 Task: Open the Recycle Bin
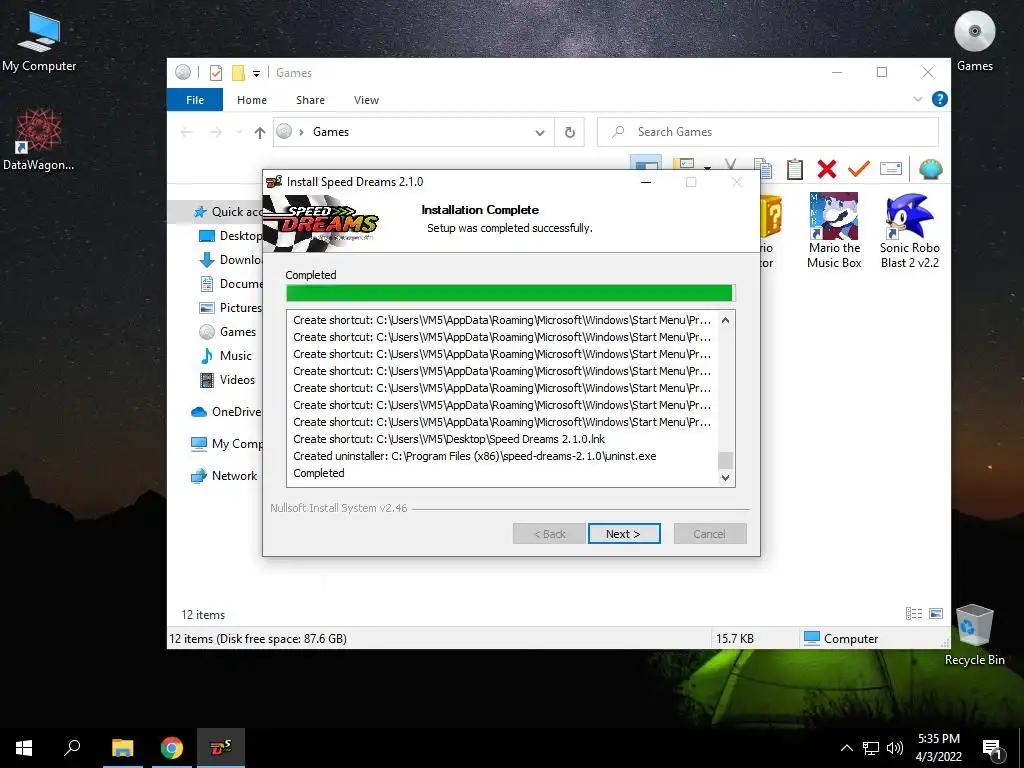pyautogui.click(x=974, y=634)
